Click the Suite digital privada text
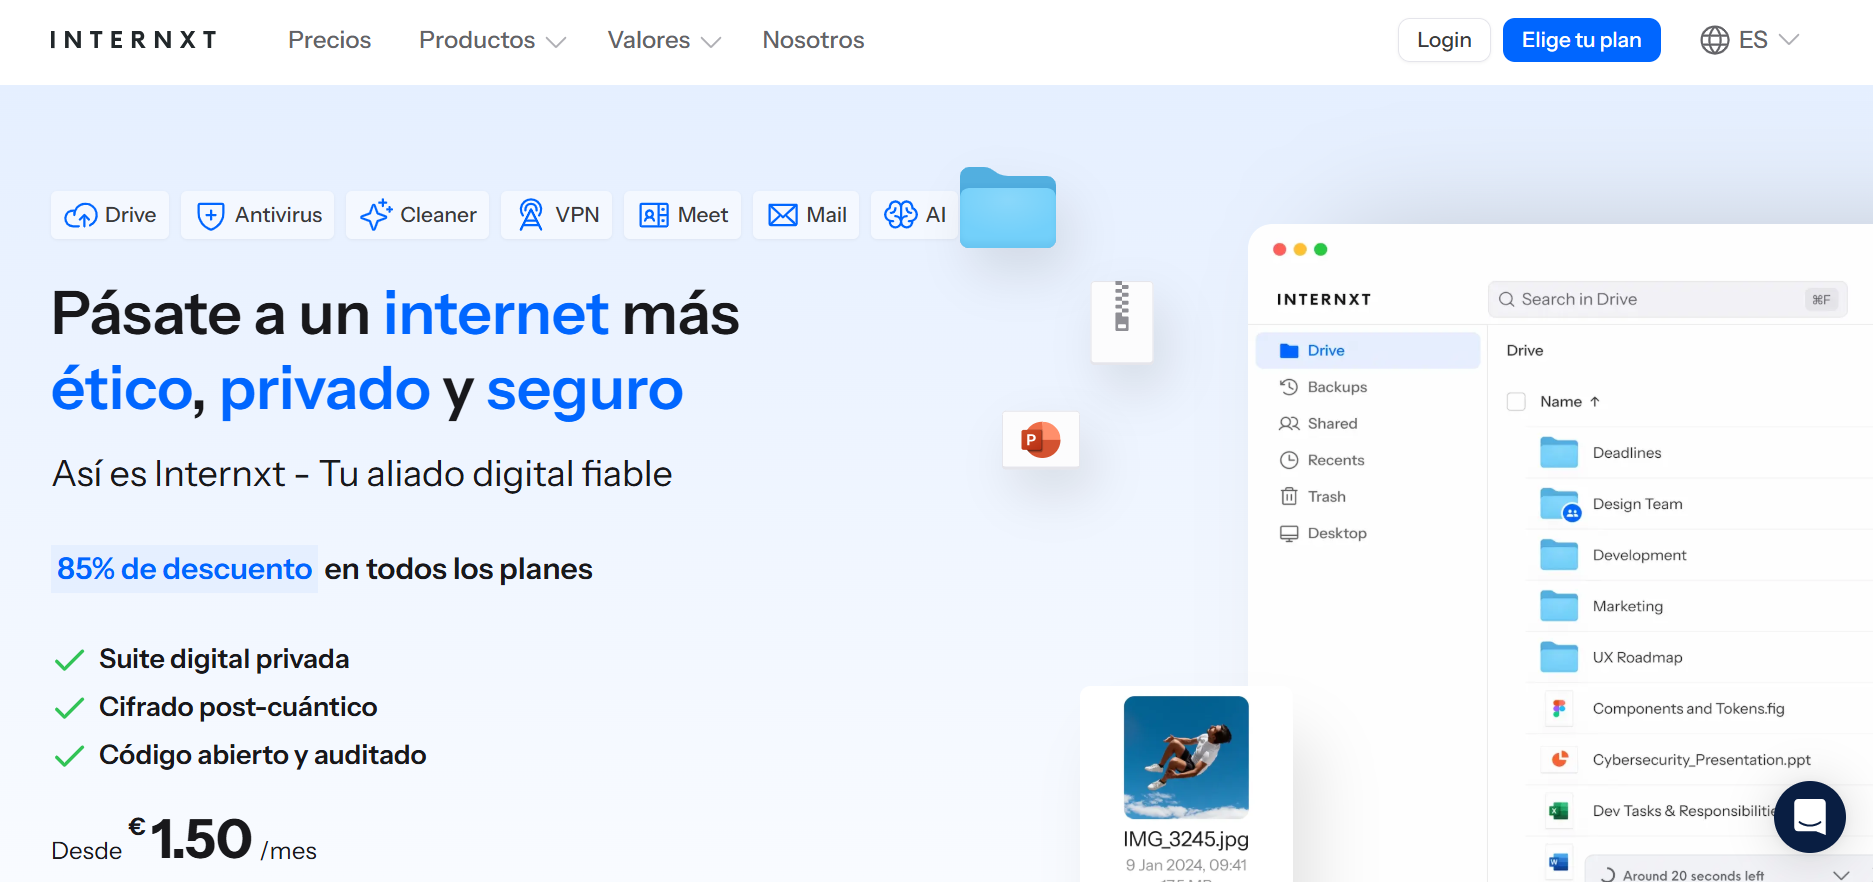 coord(224,659)
